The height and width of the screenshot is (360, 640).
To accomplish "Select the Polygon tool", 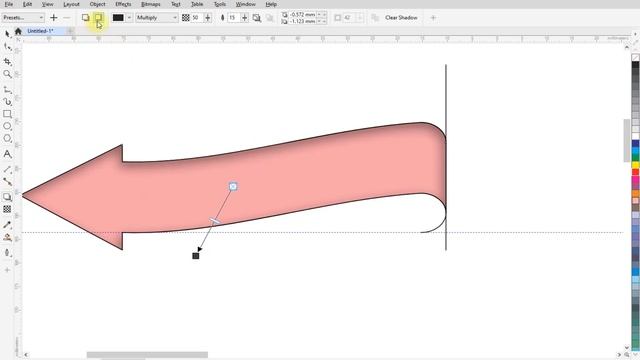I will pyautogui.click(x=7, y=138).
